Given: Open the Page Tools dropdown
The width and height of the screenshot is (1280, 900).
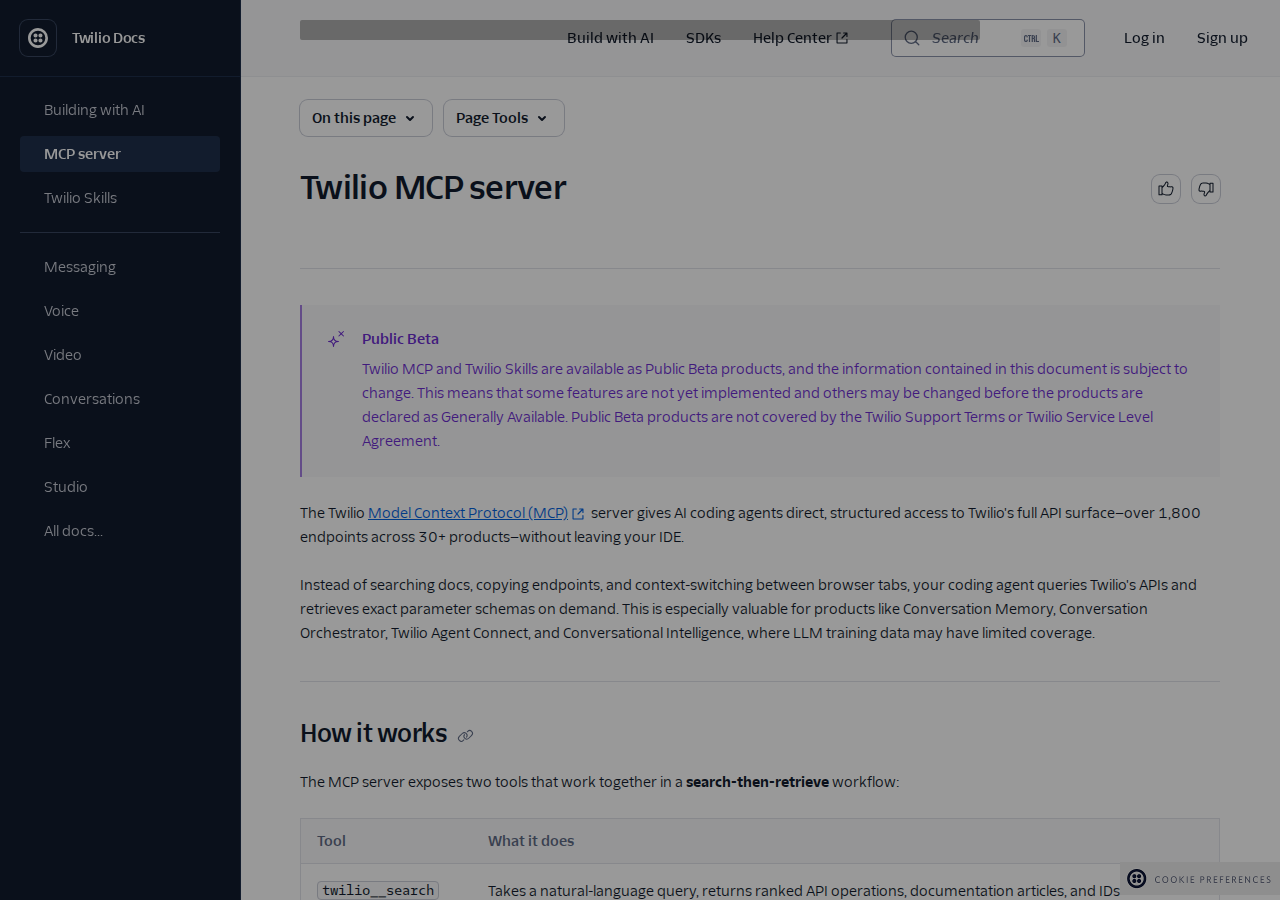Looking at the screenshot, I should click(504, 118).
